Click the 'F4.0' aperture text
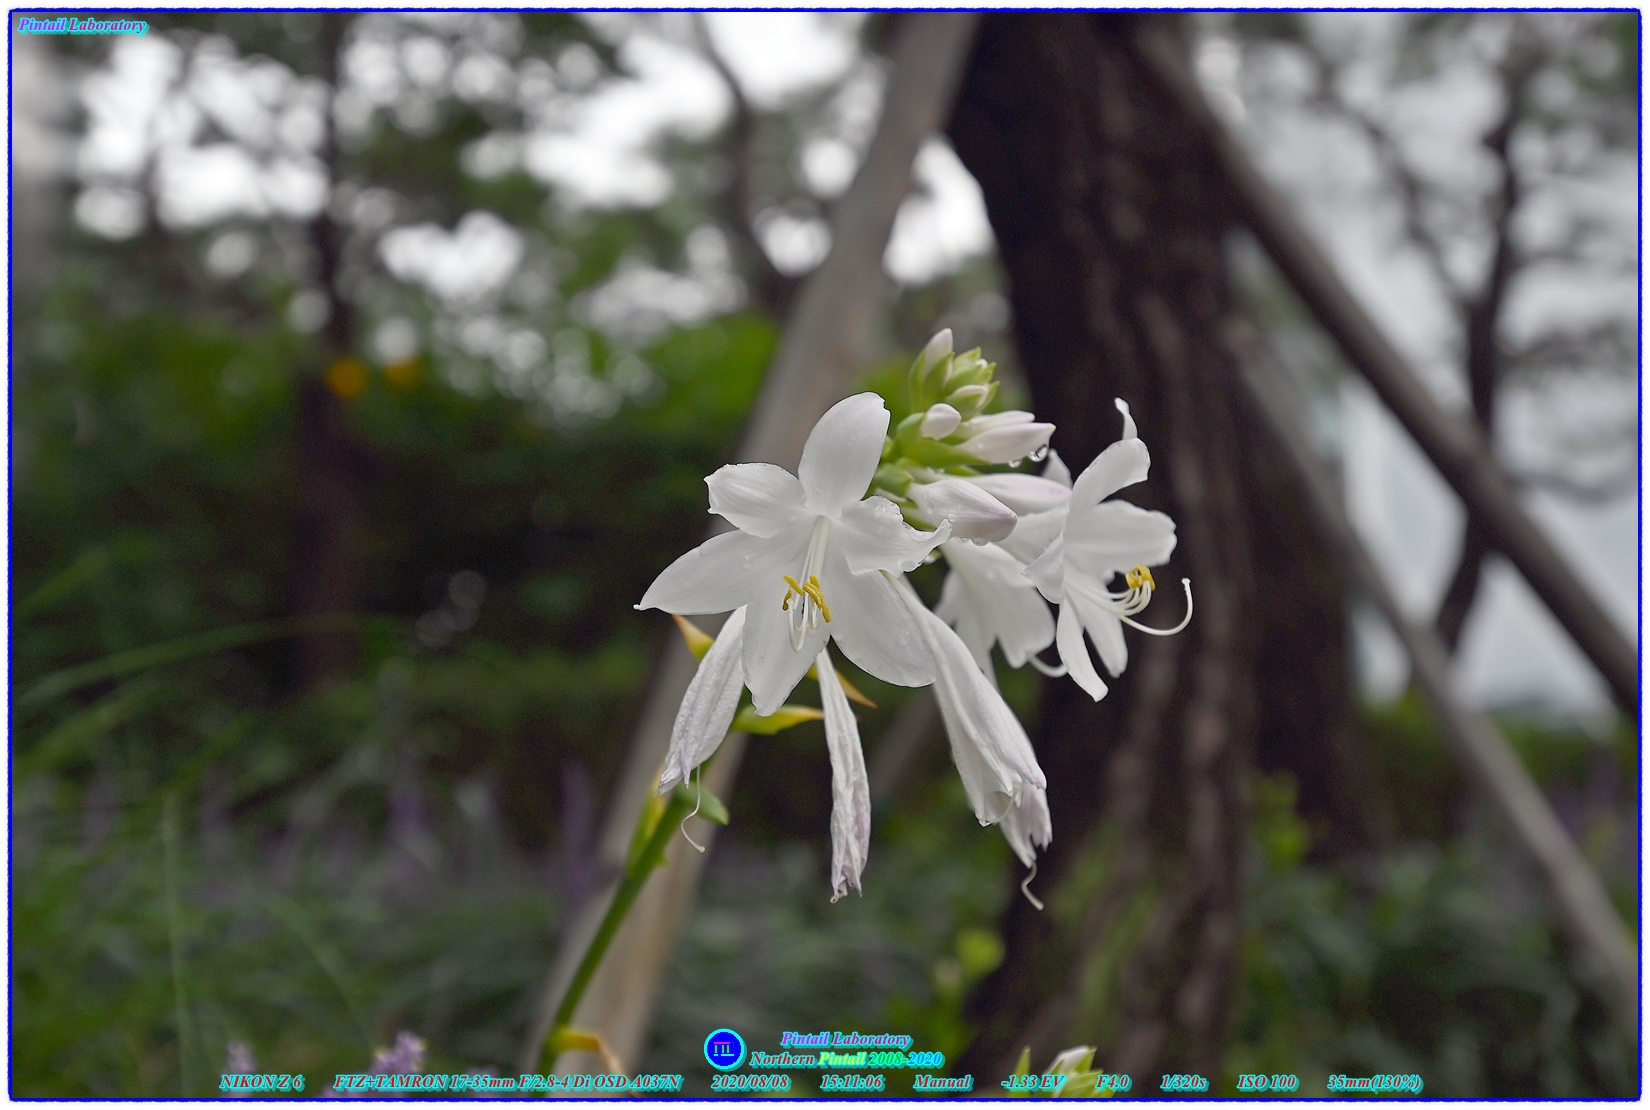The width and height of the screenshot is (1650, 1110). click(1112, 1082)
